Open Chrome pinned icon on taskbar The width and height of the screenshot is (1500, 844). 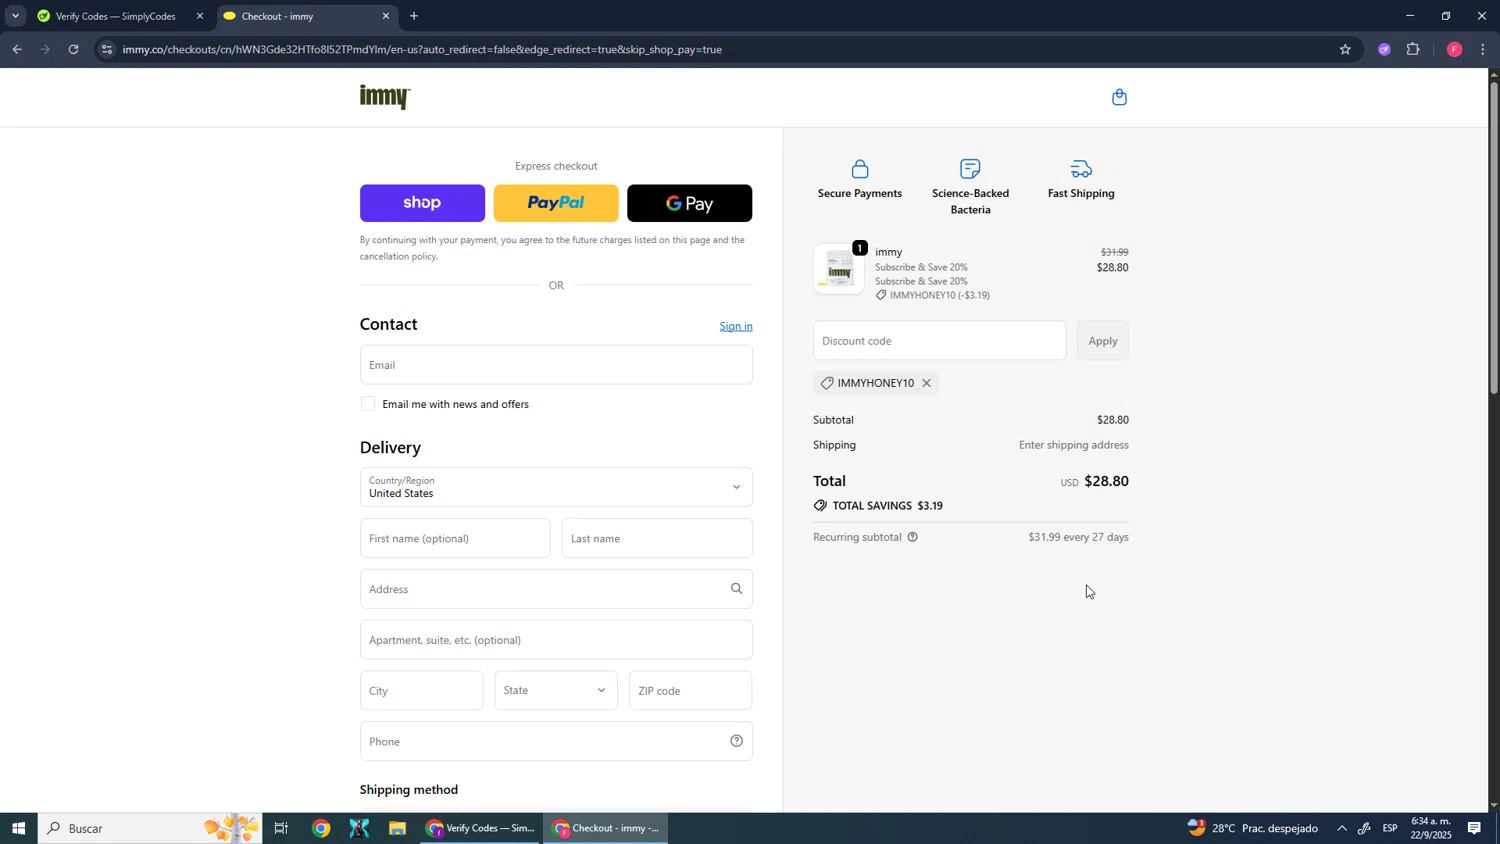[321, 828]
